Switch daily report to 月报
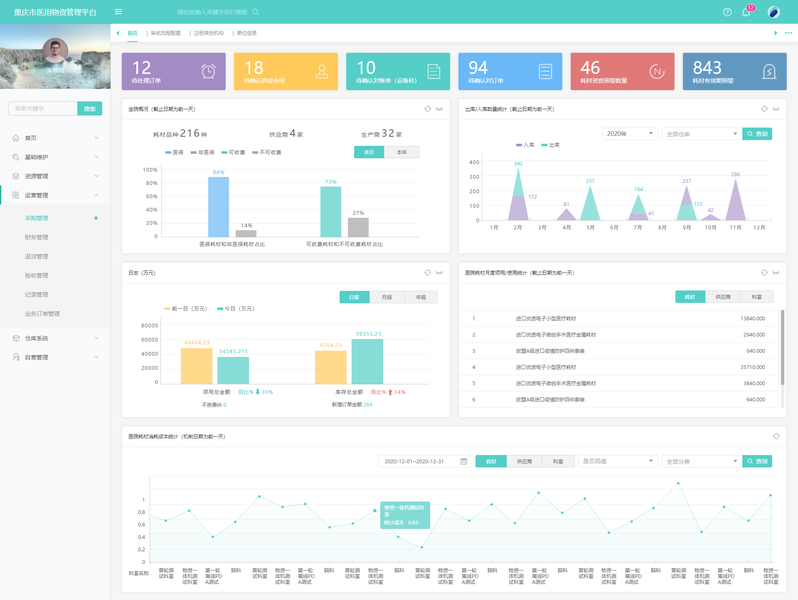798x600 pixels. point(387,297)
